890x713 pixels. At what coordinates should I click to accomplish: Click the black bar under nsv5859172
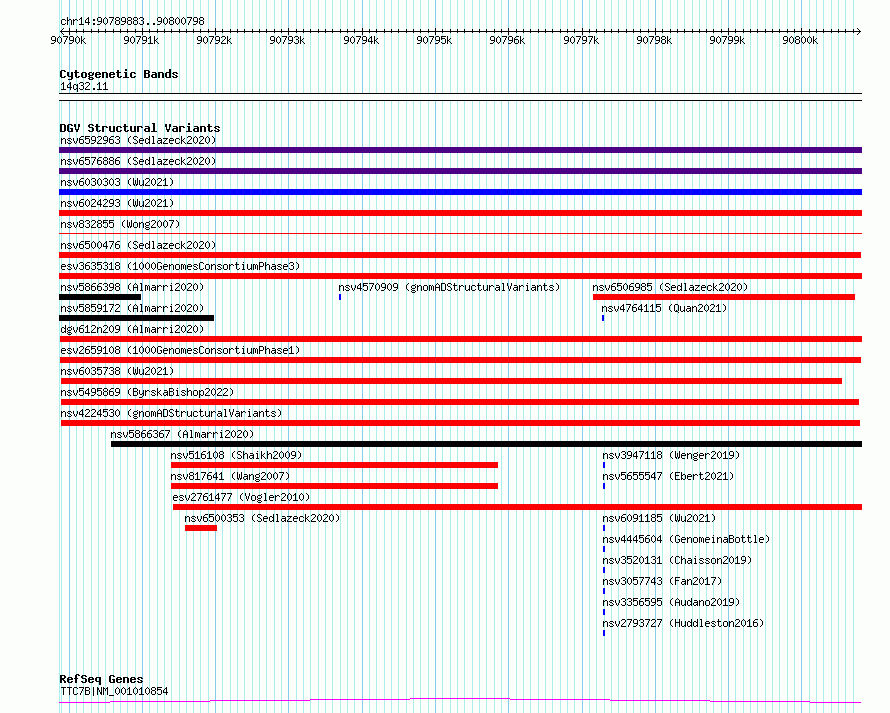point(136,318)
